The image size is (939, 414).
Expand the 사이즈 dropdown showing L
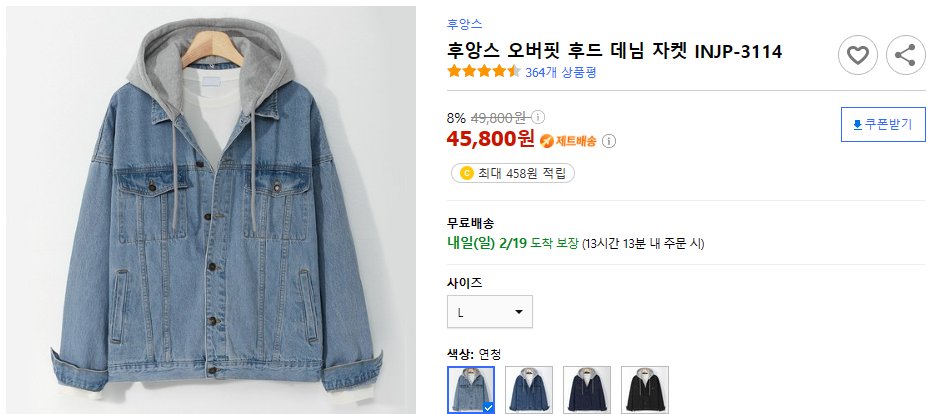490,312
